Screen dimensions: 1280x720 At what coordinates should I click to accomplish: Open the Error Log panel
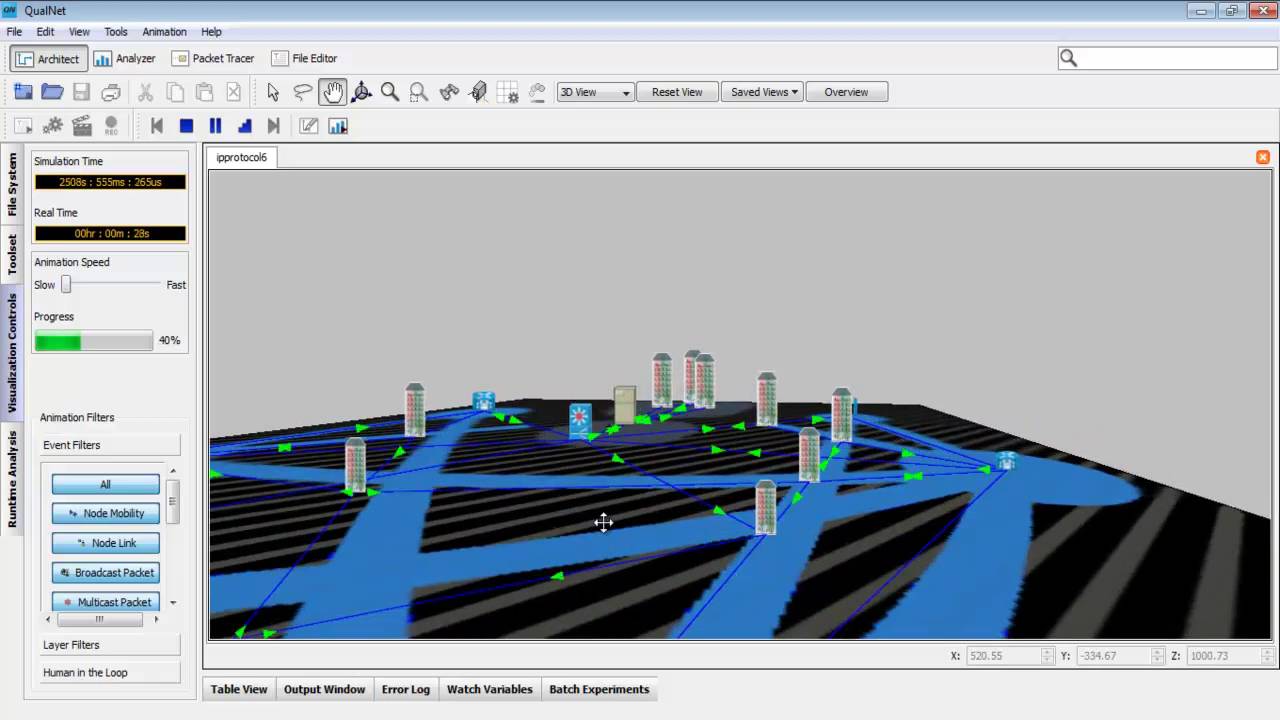pos(406,689)
